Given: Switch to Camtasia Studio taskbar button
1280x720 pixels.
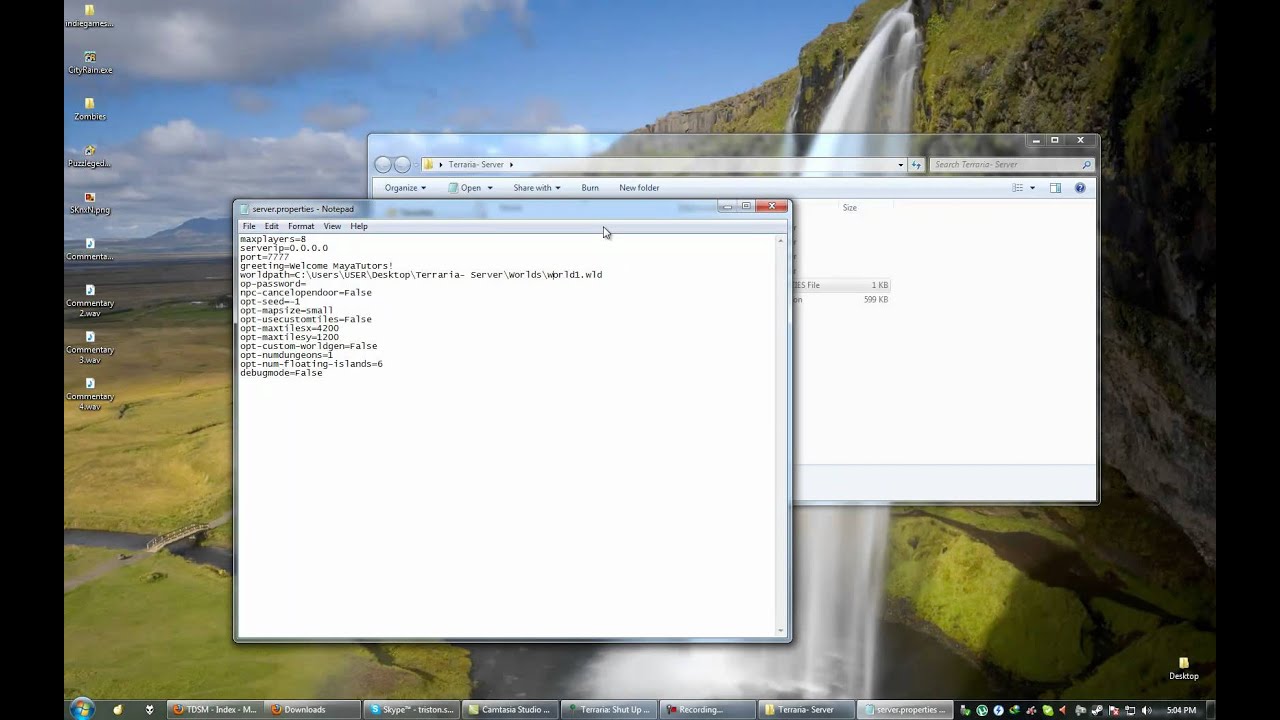Looking at the screenshot, I should point(509,710).
